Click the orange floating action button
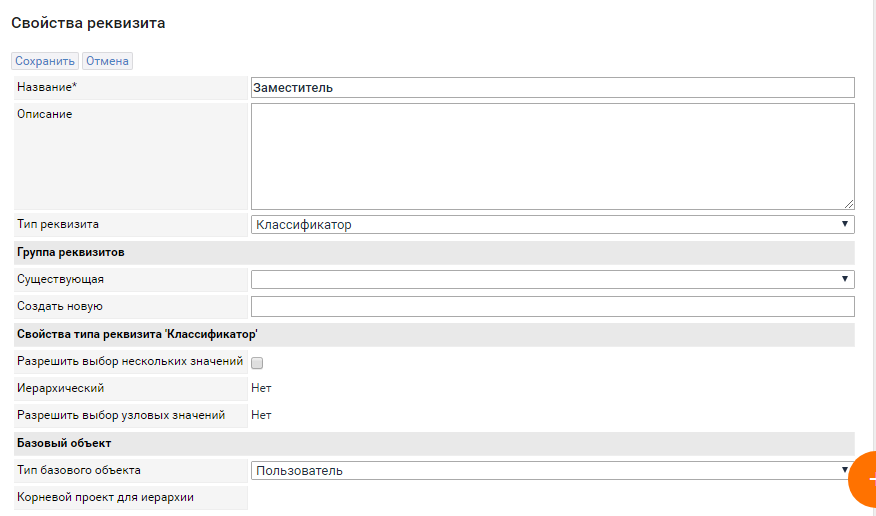The width and height of the screenshot is (876, 516). [864, 481]
